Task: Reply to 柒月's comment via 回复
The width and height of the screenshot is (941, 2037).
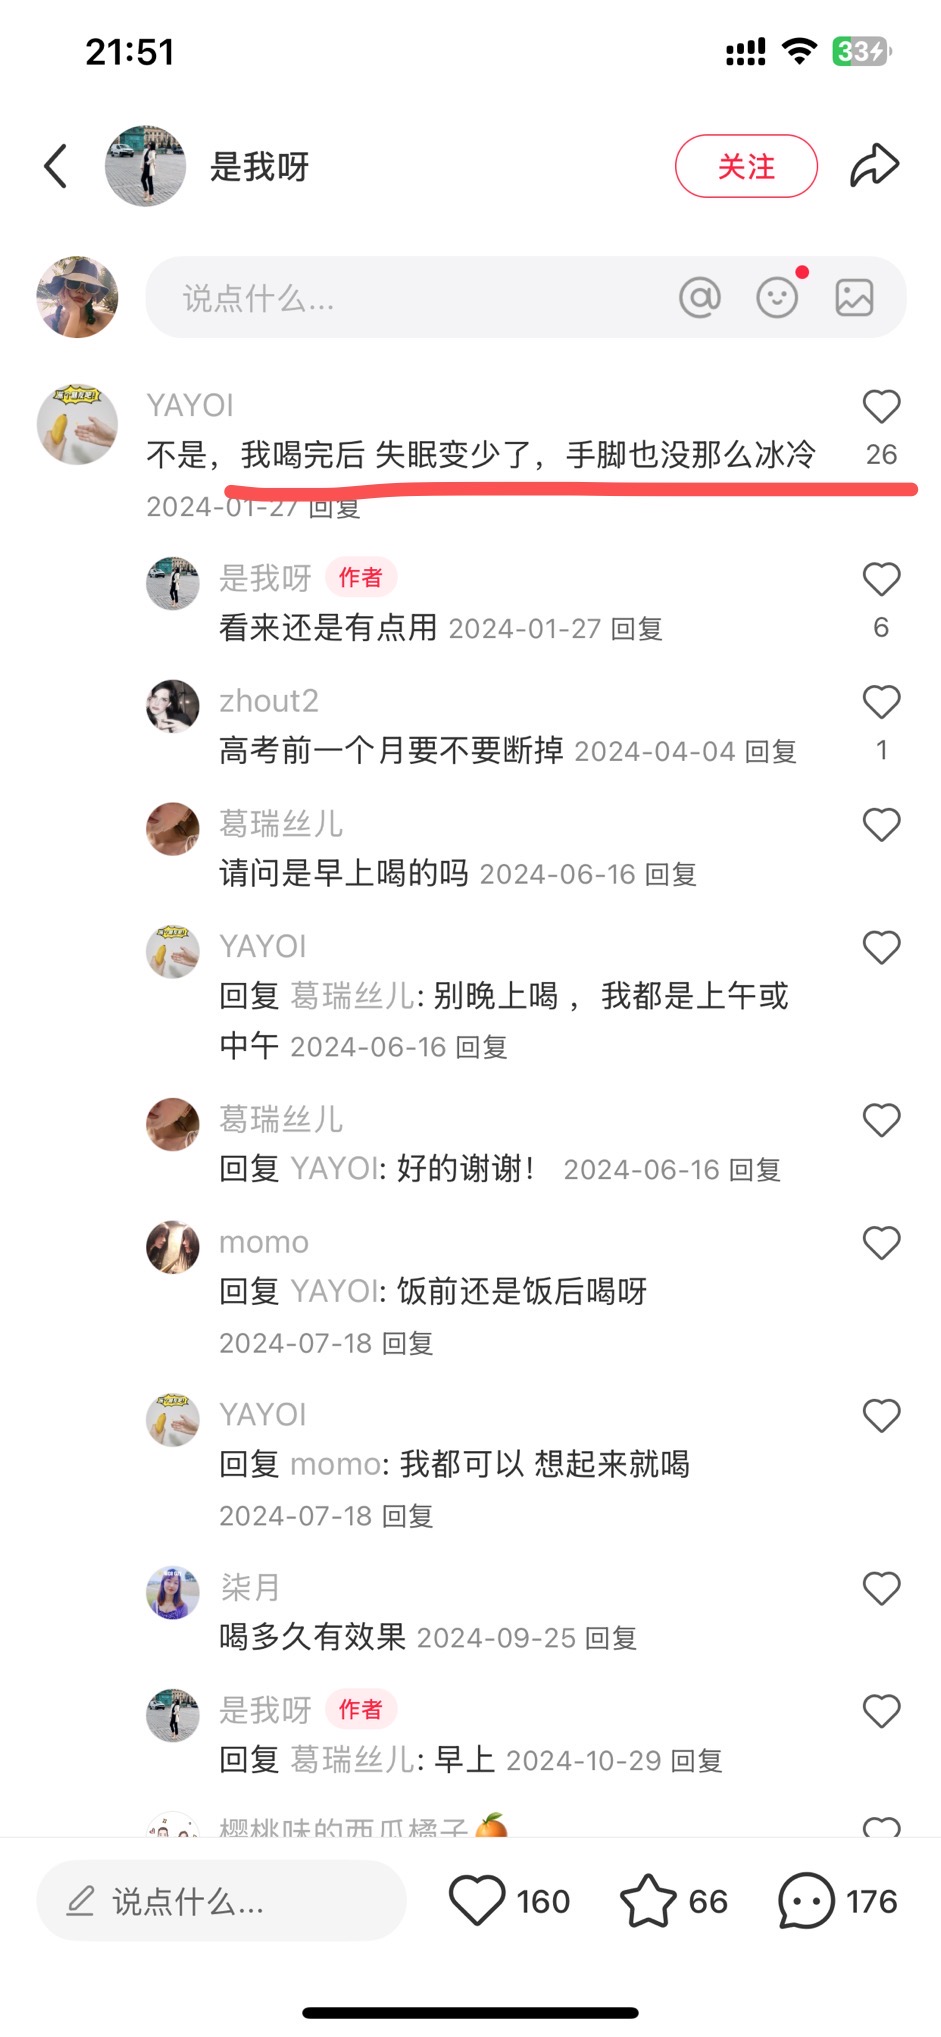Action: [x=610, y=1638]
